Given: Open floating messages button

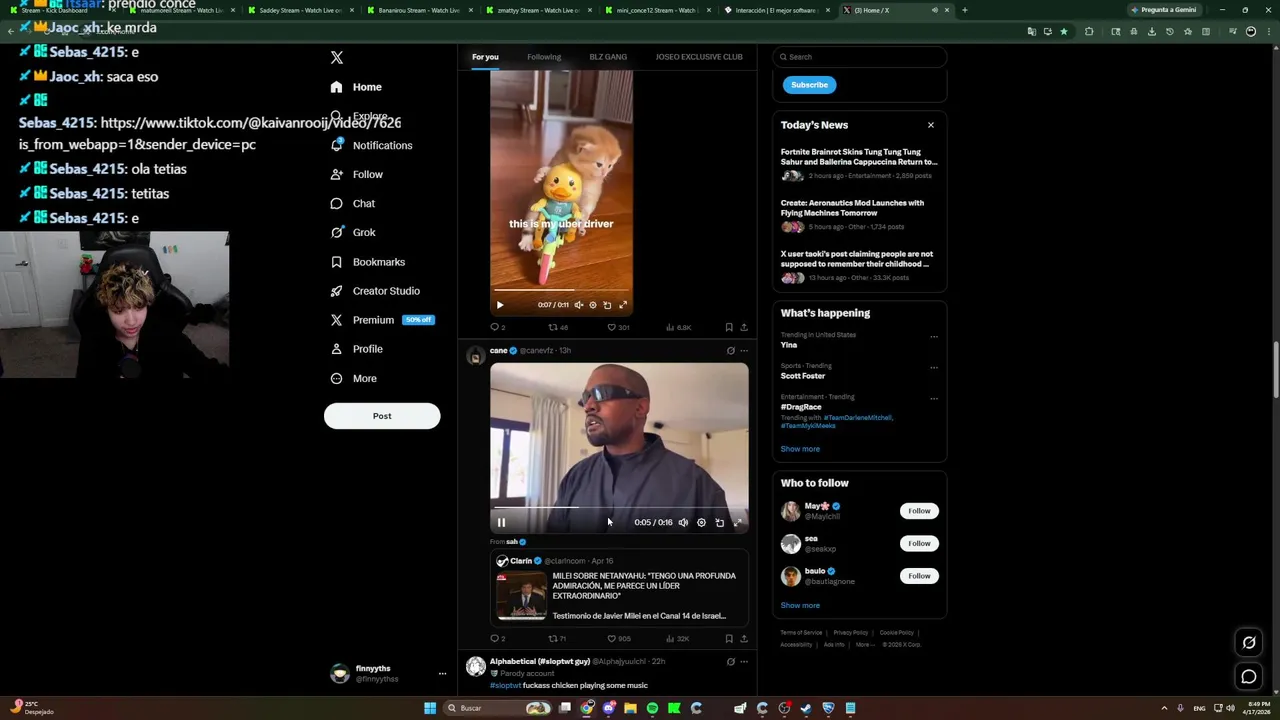Looking at the screenshot, I should click(x=1249, y=677).
